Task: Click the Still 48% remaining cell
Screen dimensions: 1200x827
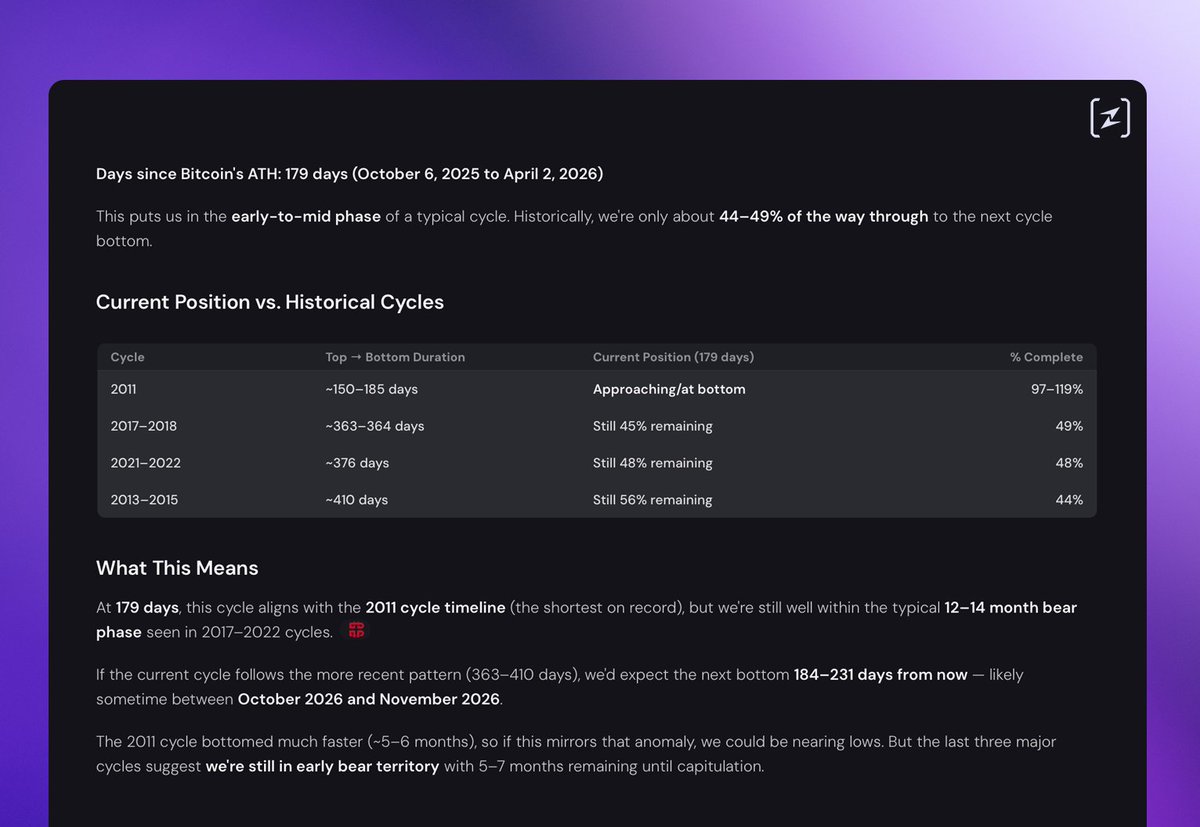Action: pos(652,463)
